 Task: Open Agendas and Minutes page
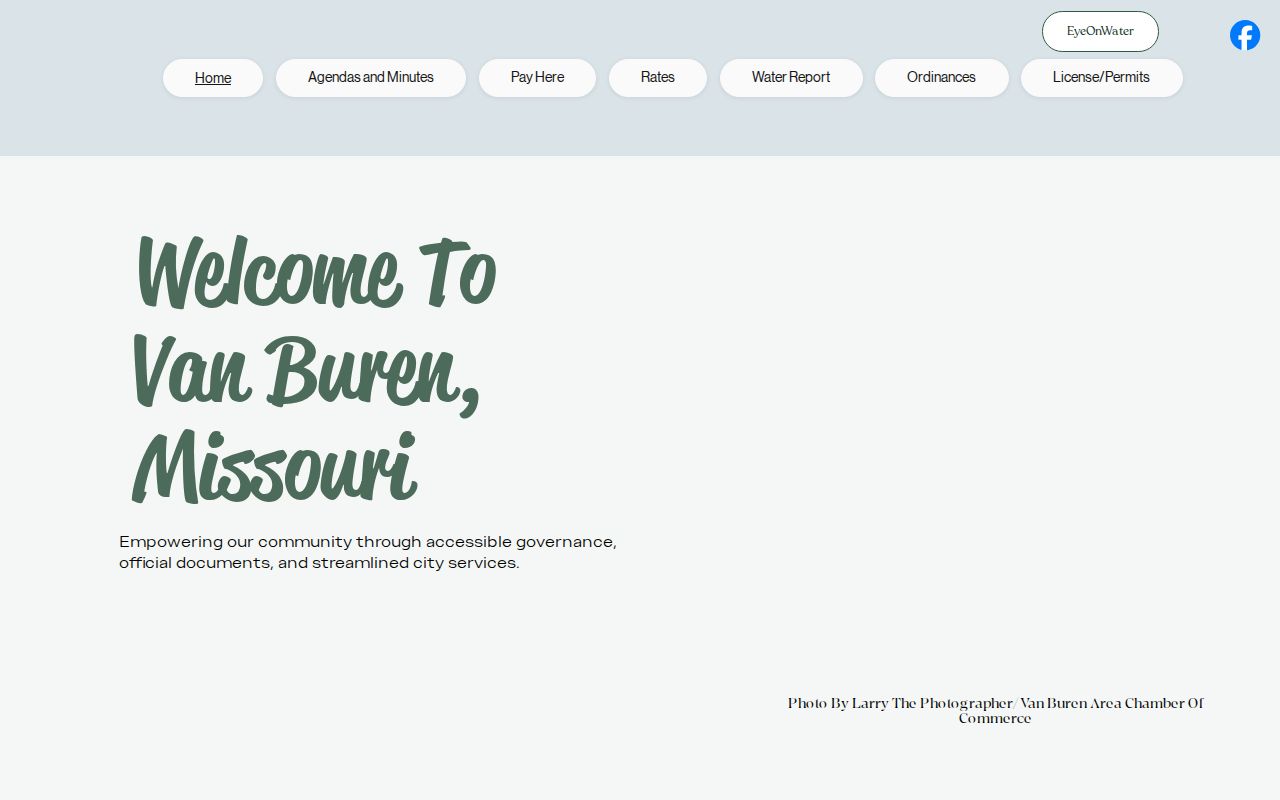(x=371, y=78)
